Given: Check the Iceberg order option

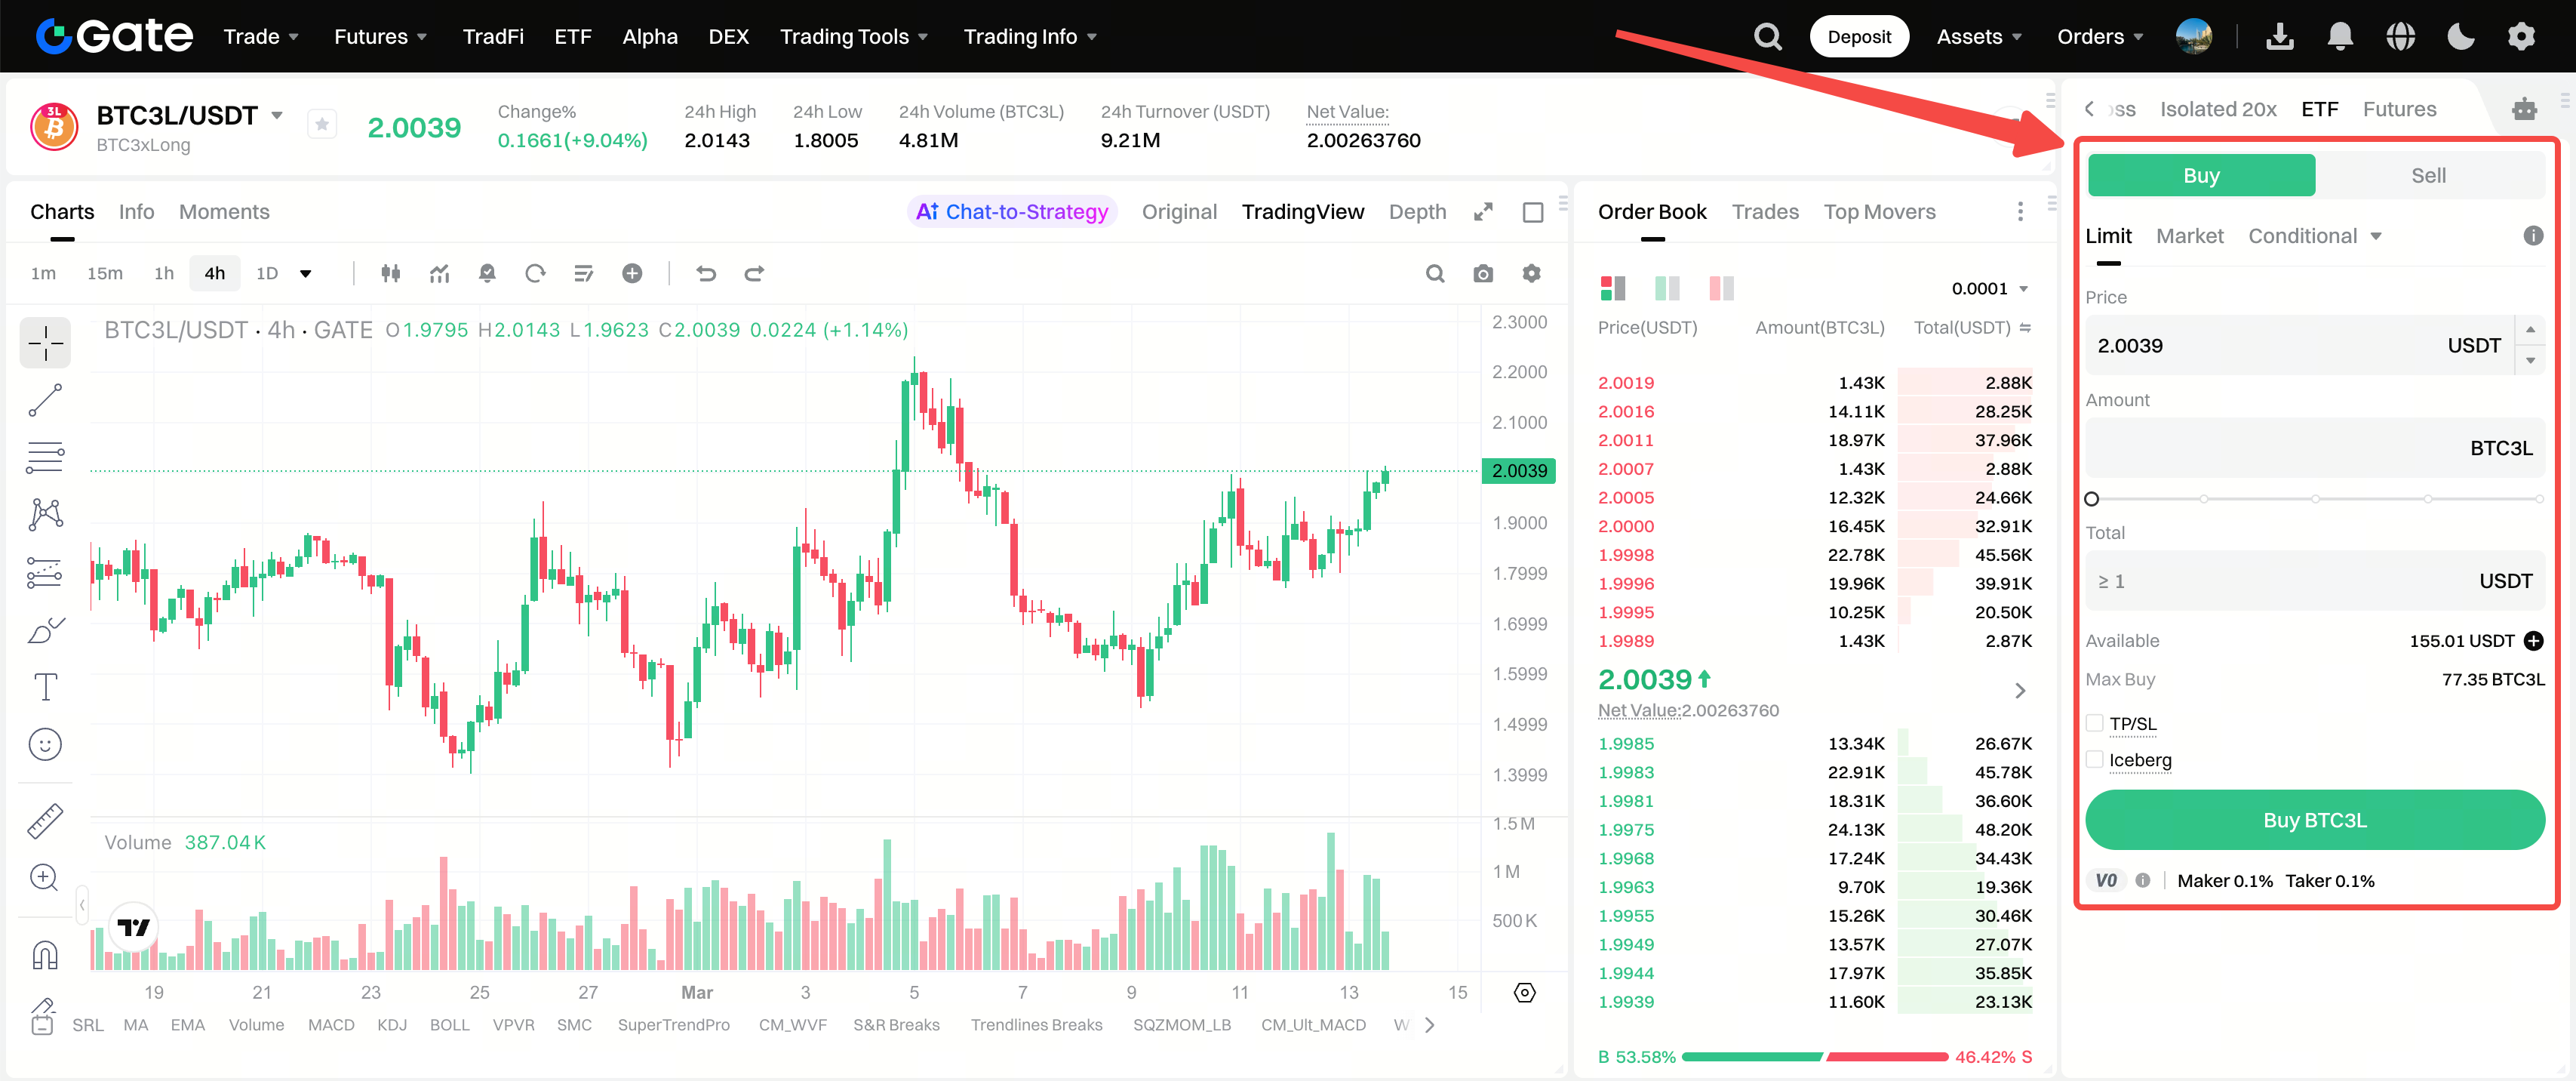Looking at the screenshot, I should point(2095,760).
